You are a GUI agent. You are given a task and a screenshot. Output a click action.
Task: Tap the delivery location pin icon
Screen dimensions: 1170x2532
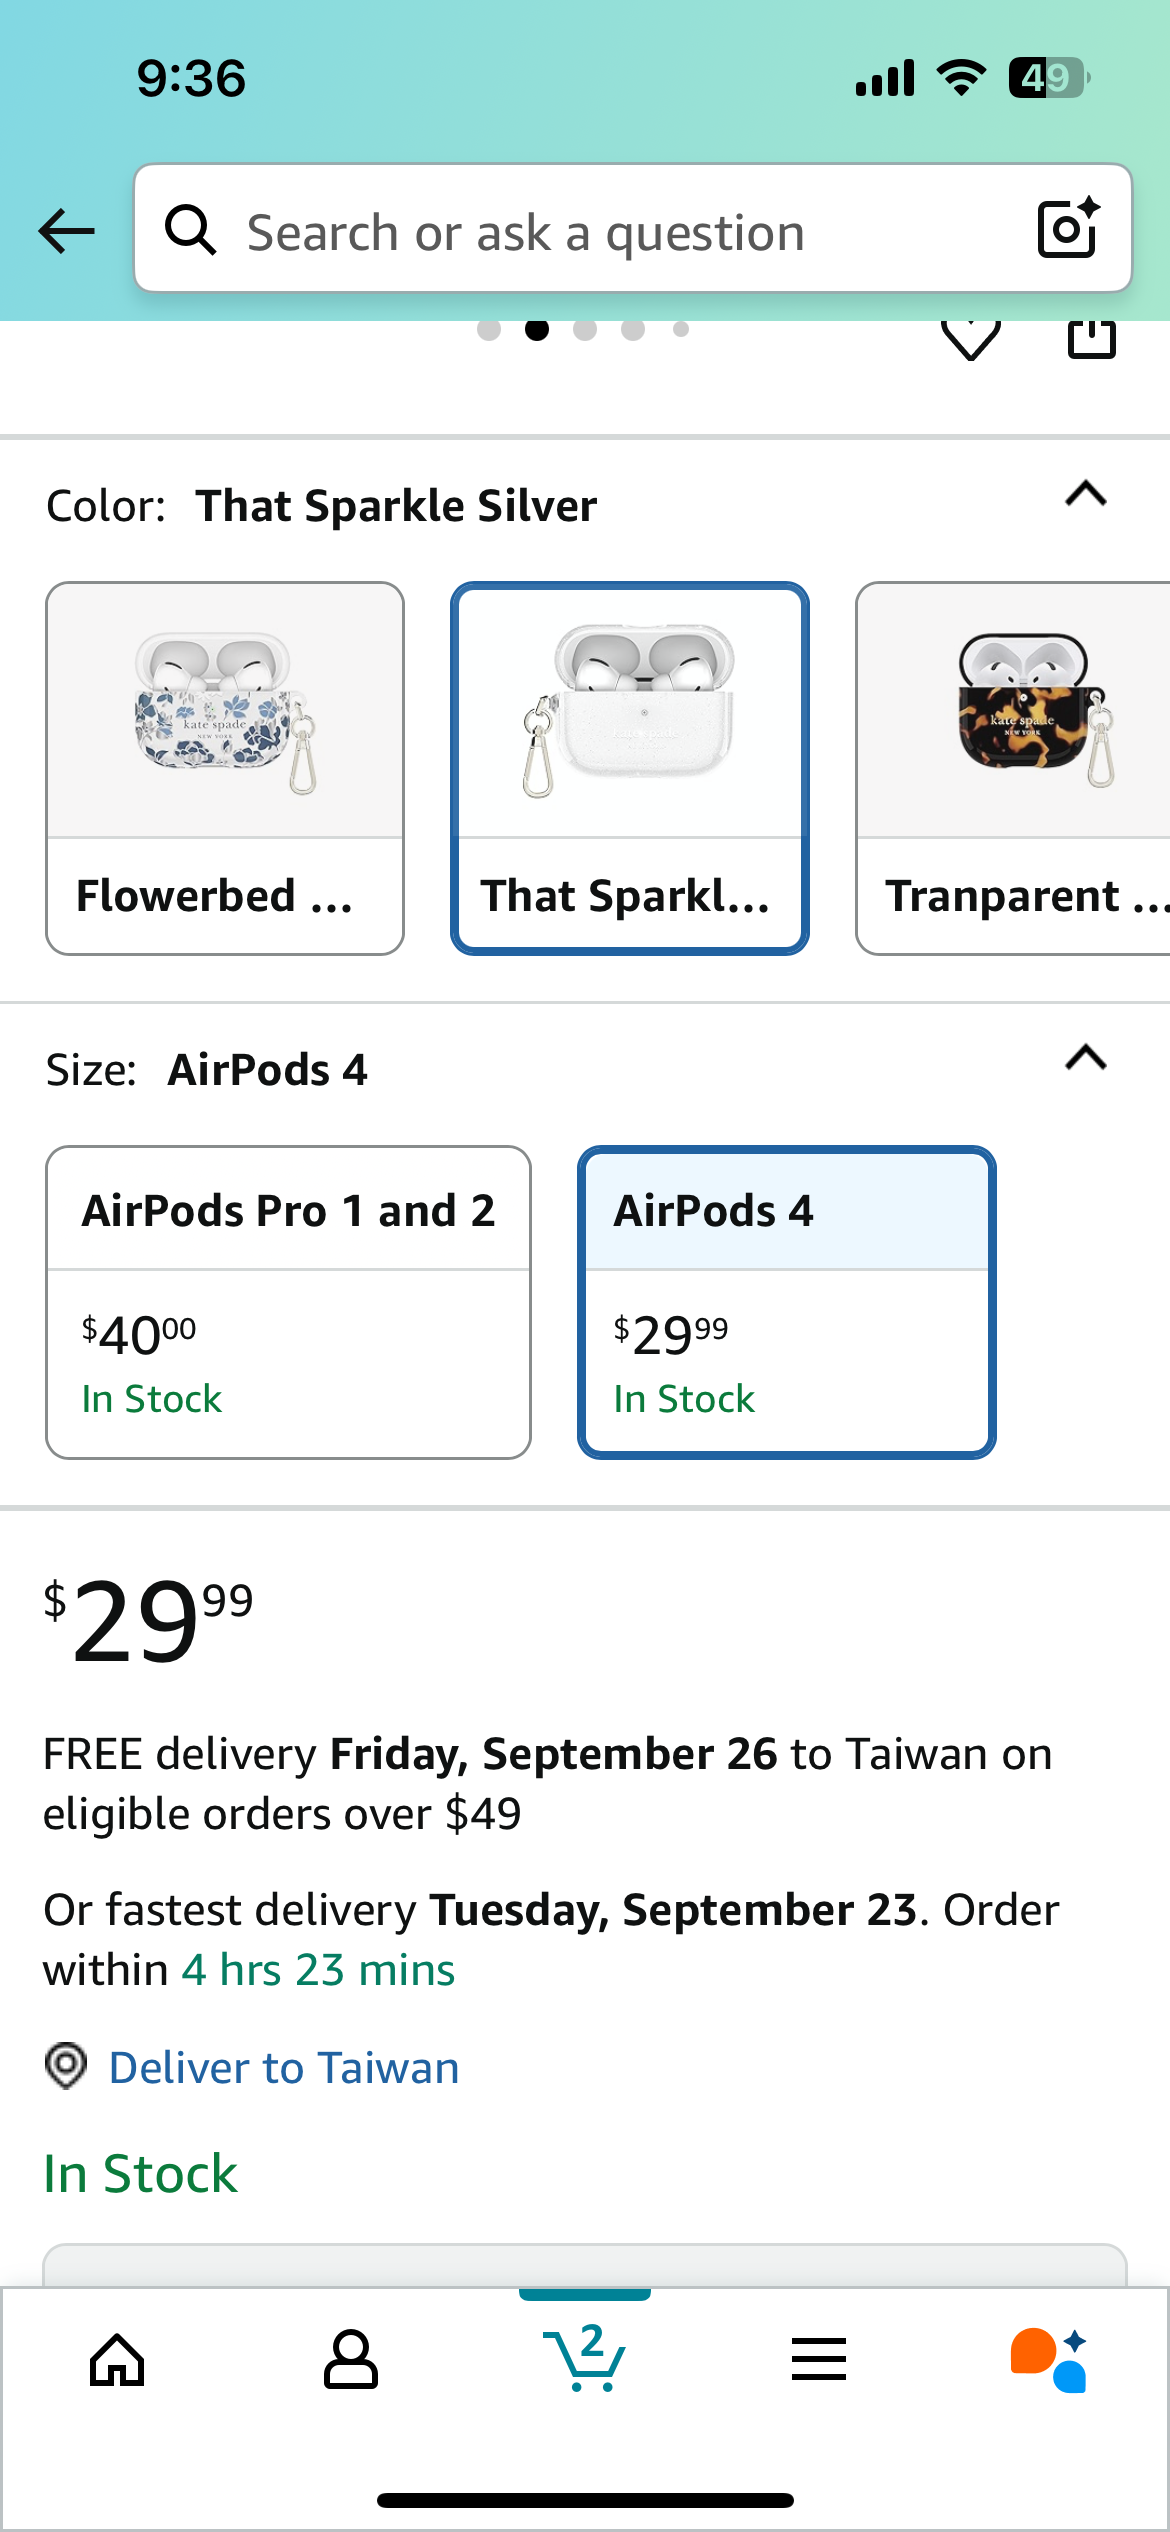(x=66, y=2066)
